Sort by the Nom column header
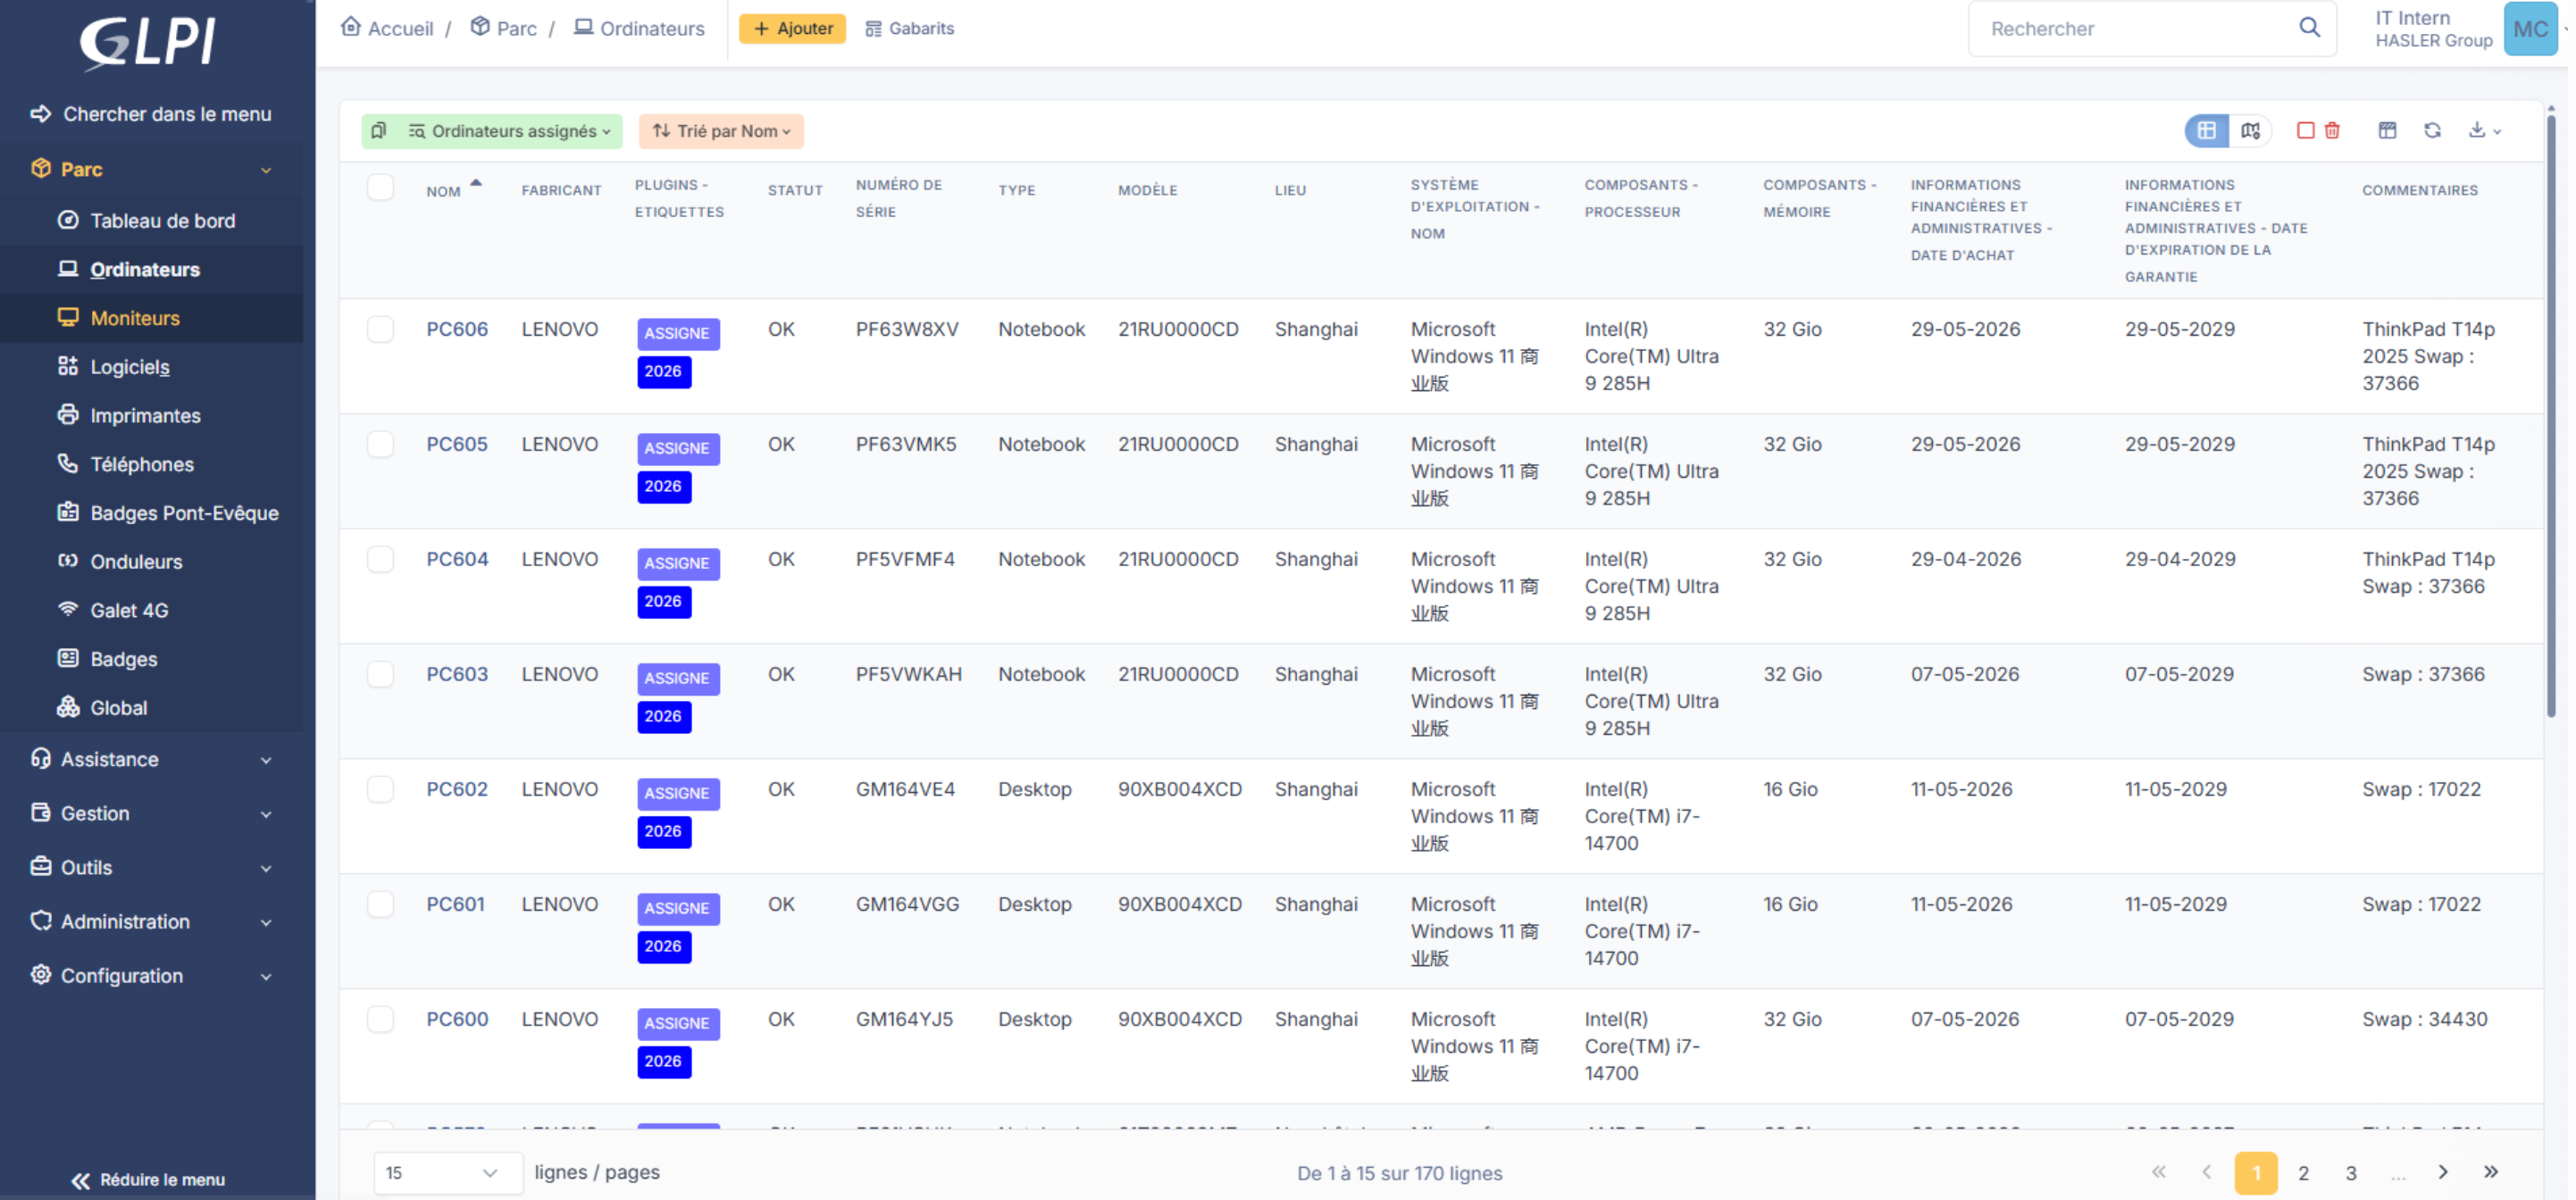Image resolution: width=2576 pixels, height=1200 pixels. click(443, 191)
